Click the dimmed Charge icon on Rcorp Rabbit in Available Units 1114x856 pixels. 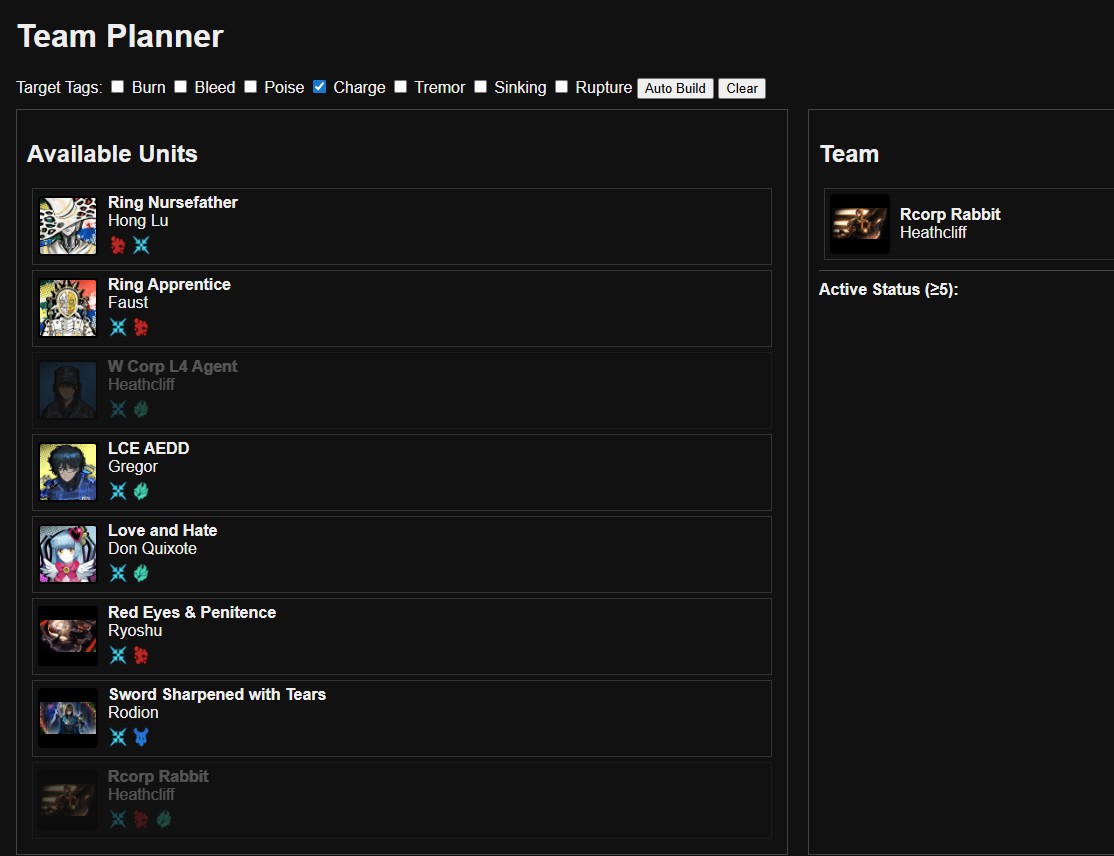118,819
